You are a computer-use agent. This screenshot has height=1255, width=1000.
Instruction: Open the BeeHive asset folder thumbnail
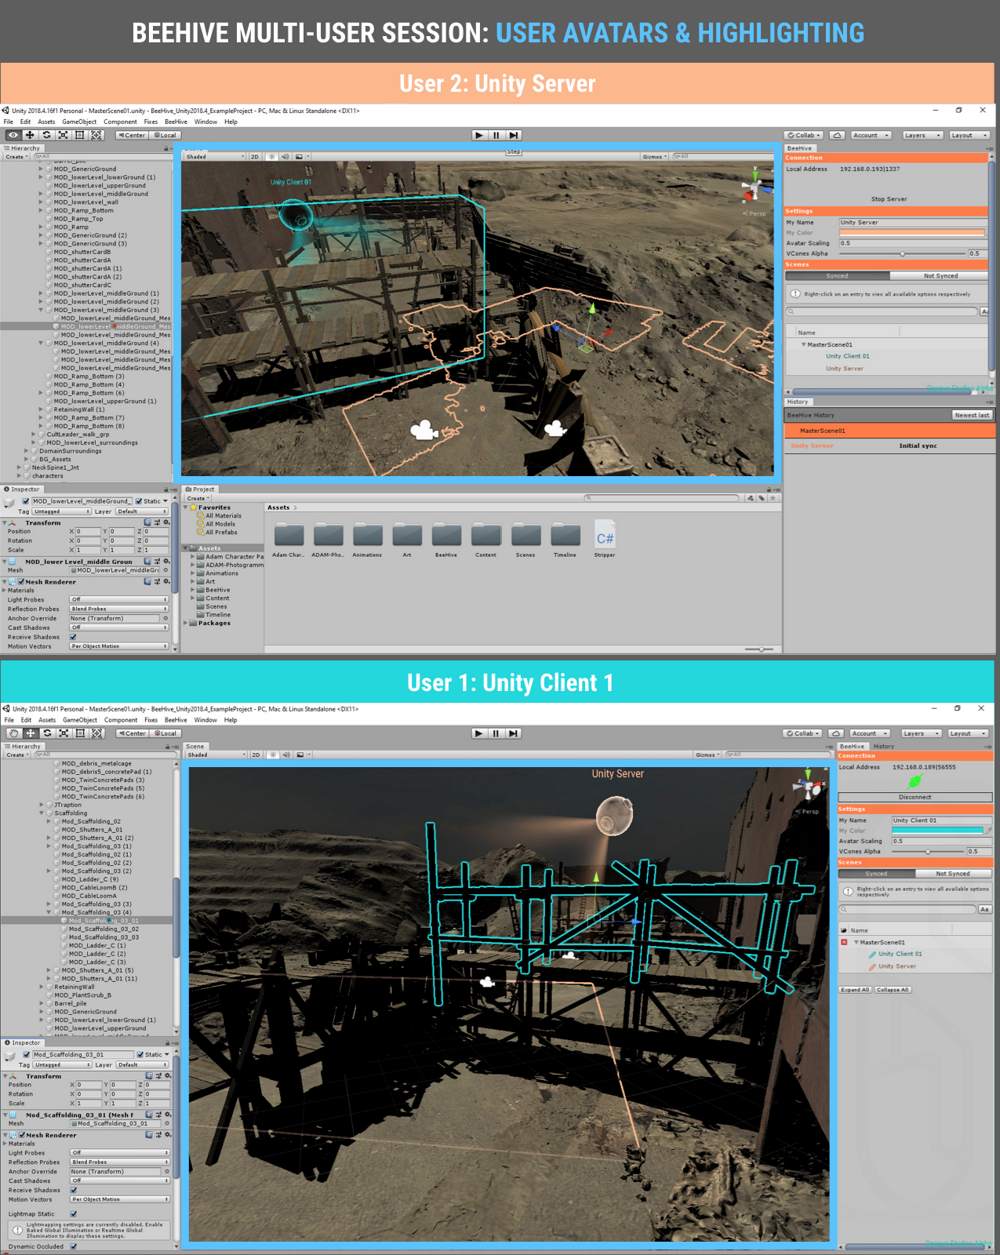coord(446,535)
